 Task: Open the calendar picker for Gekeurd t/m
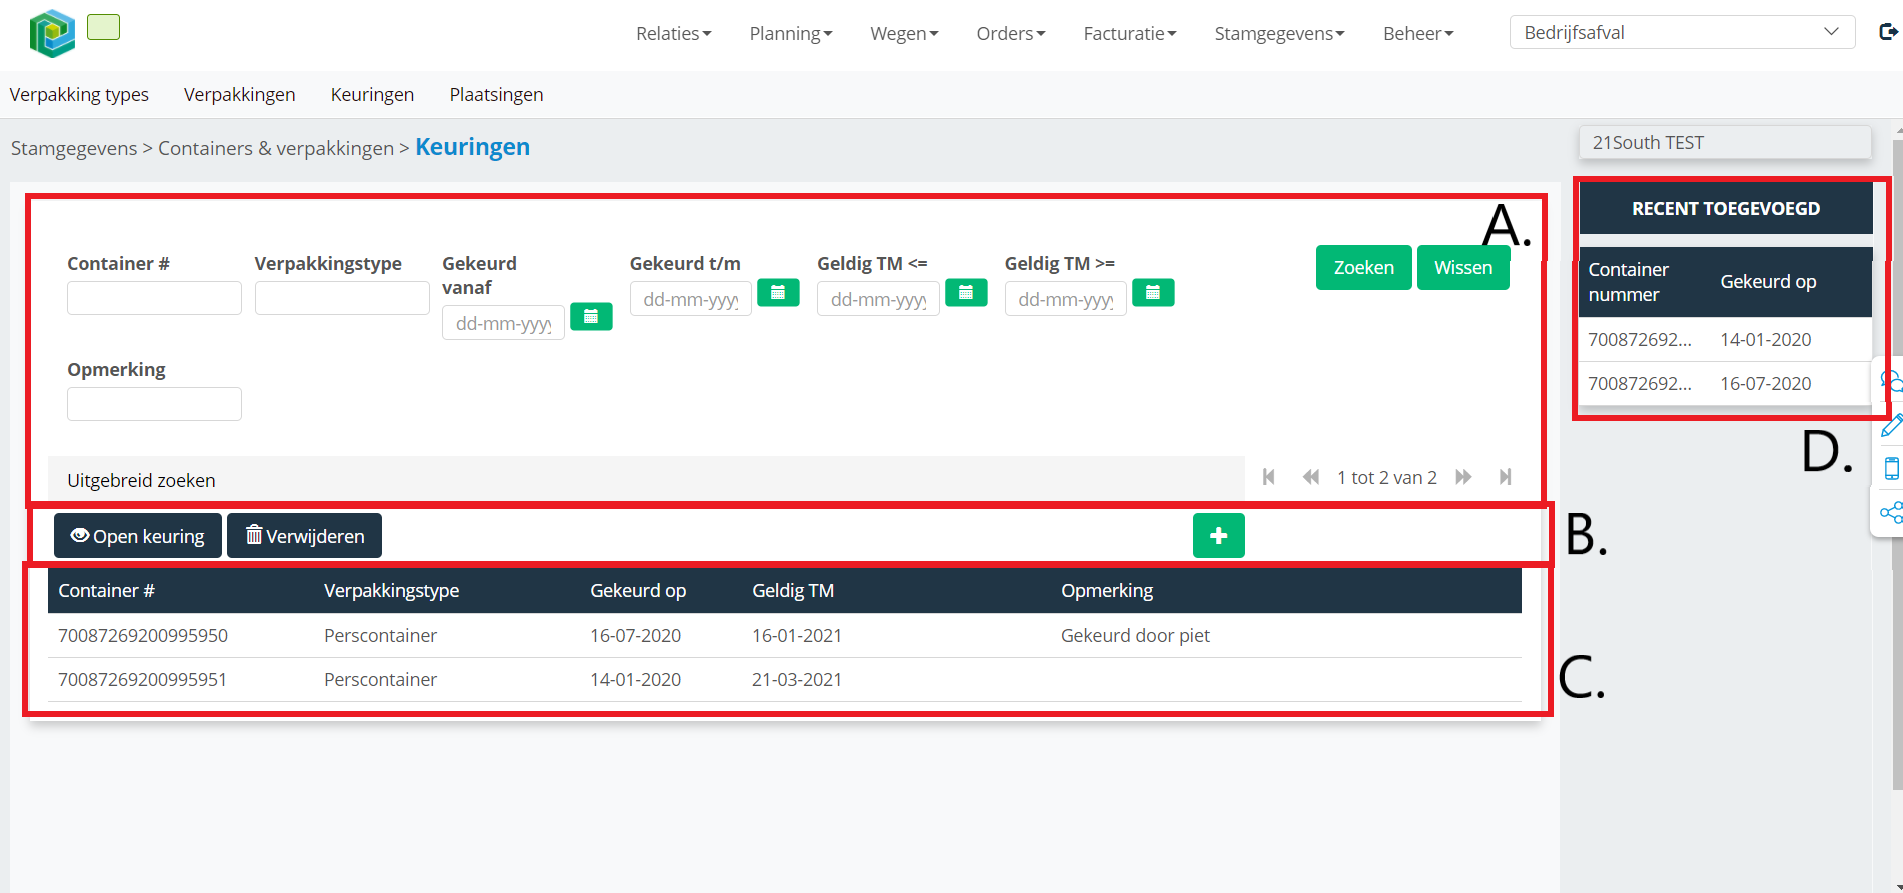(x=778, y=292)
